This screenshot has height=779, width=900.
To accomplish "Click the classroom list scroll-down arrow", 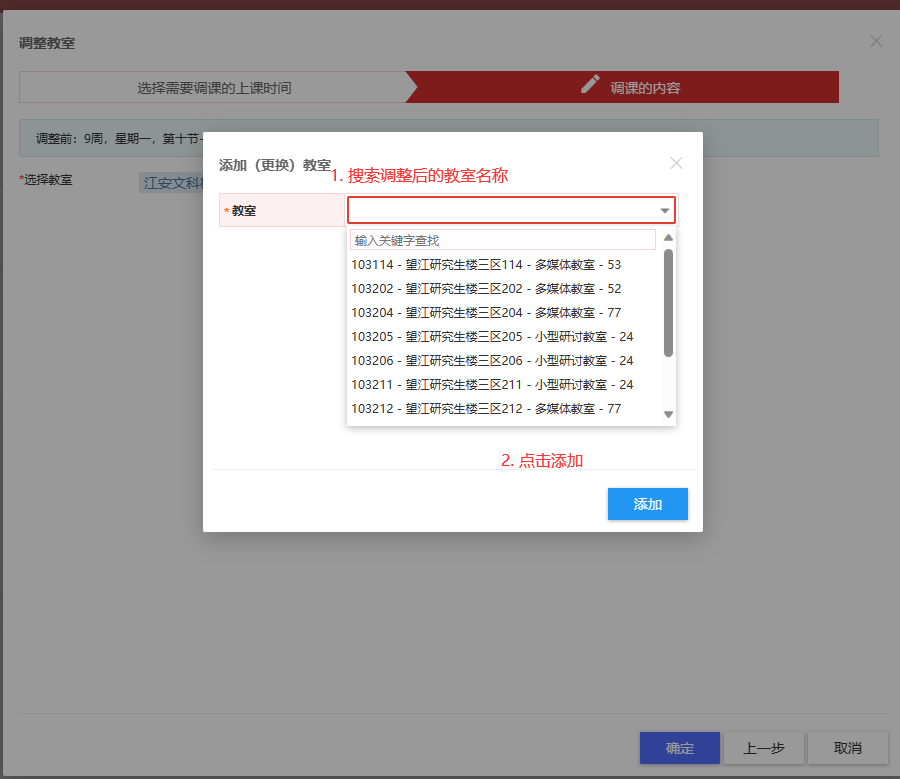I will [x=668, y=414].
